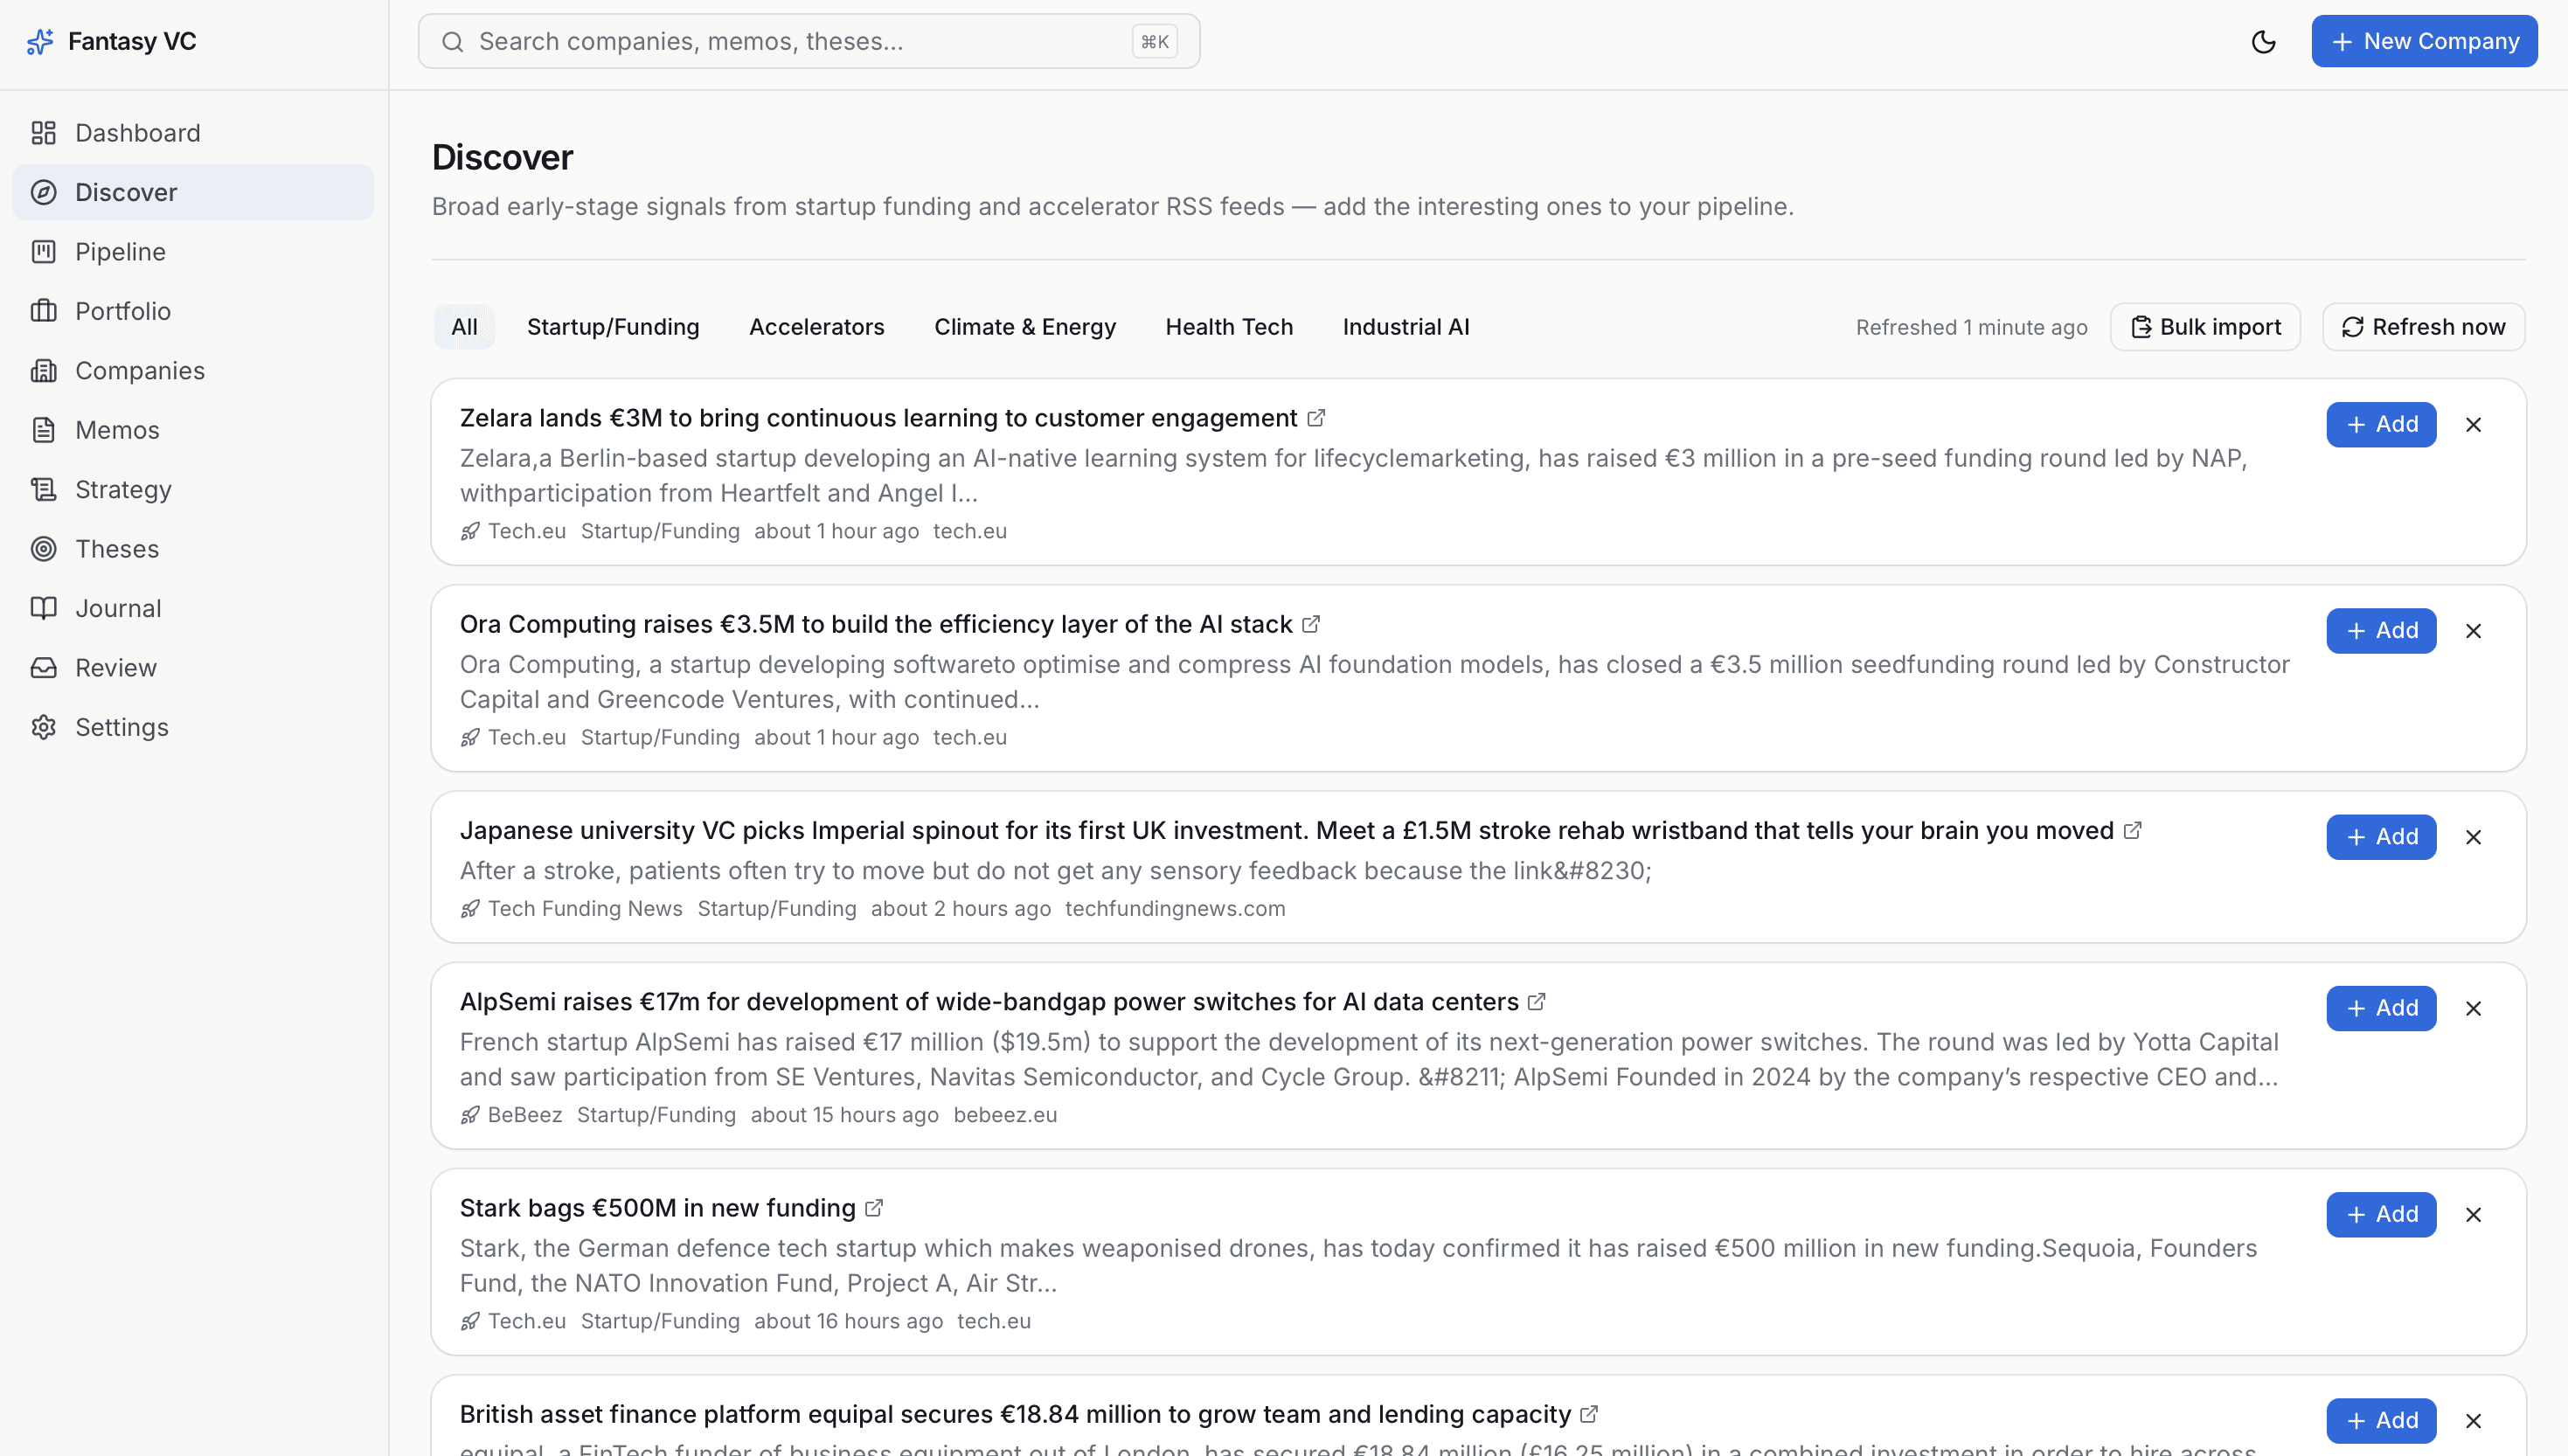Focus the search companies input field
The width and height of the screenshot is (2568, 1456).
coord(809,41)
